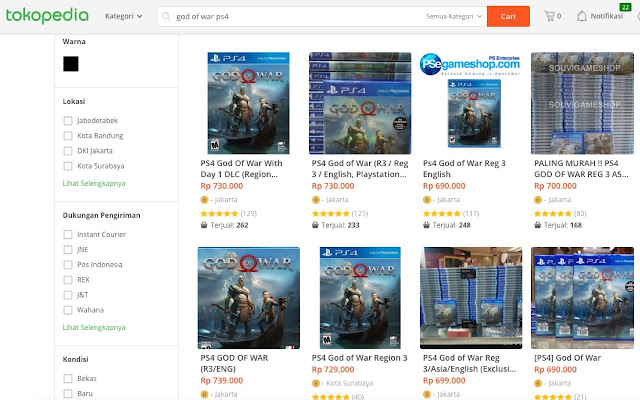
Task: Tick the Jabodetabek location checkbox
Action: coord(68,120)
